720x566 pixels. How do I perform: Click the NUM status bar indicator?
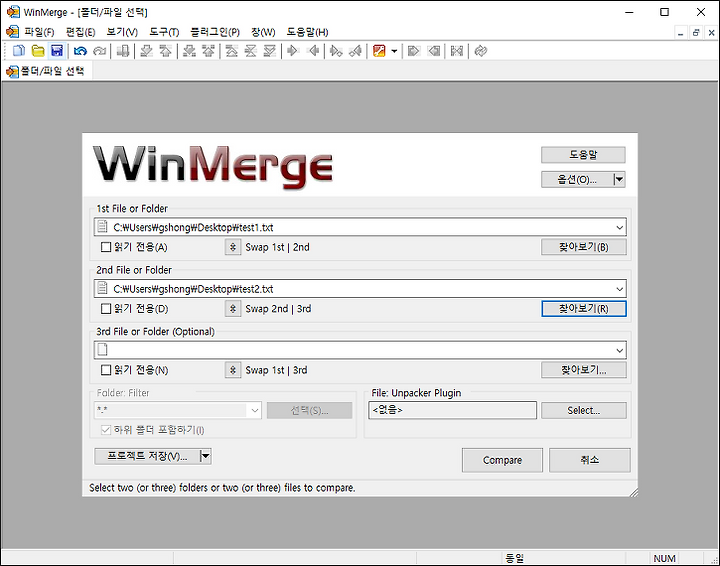pos(664,558)
